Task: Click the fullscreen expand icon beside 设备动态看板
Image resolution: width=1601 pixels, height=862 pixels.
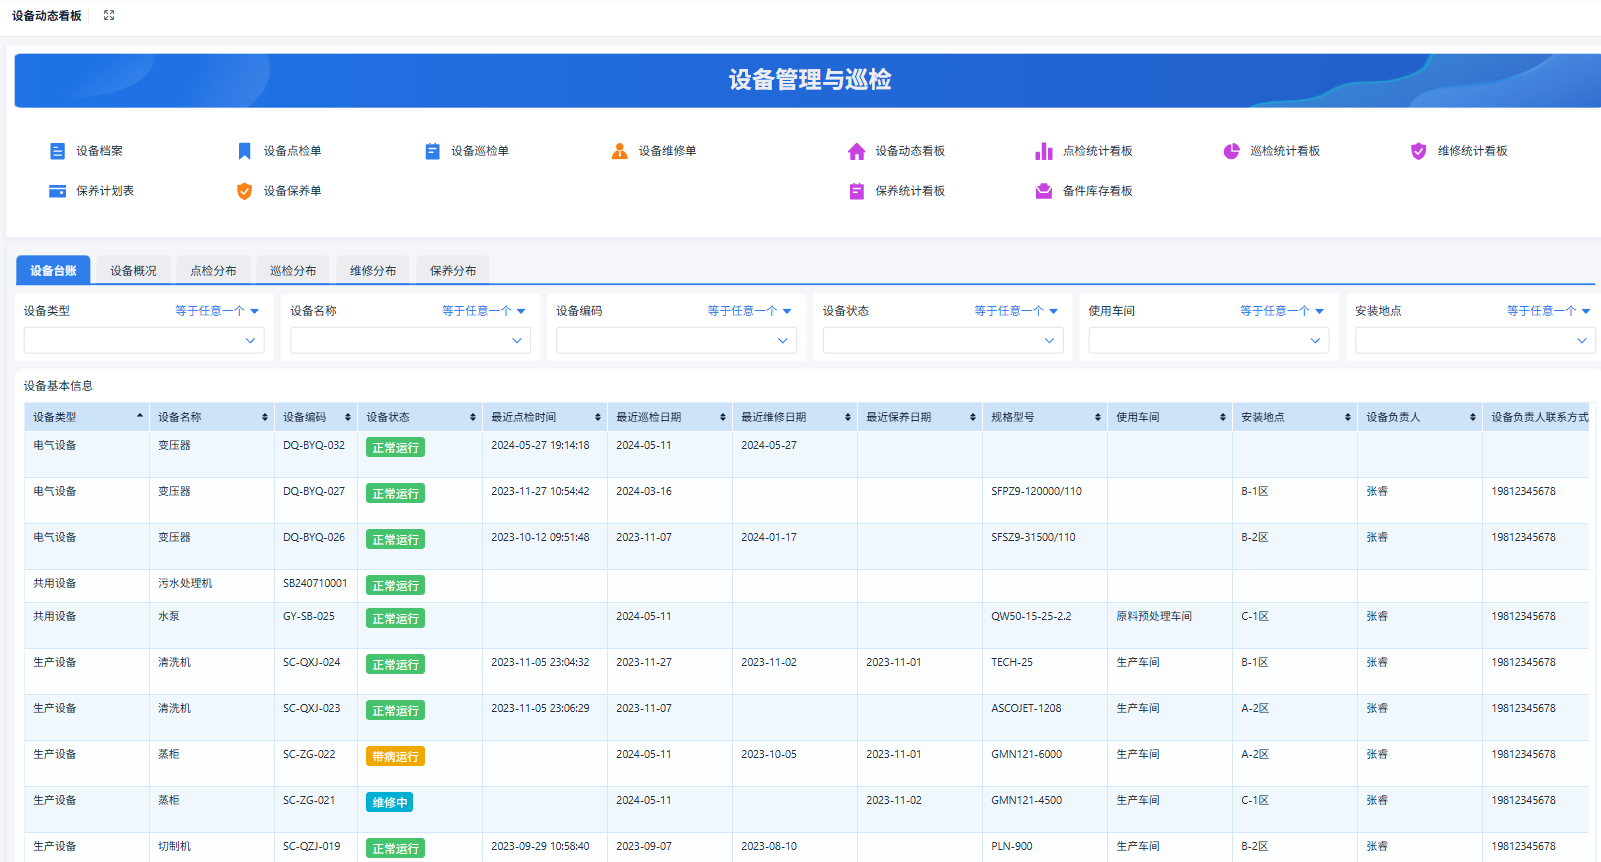Action: (109, 15)
